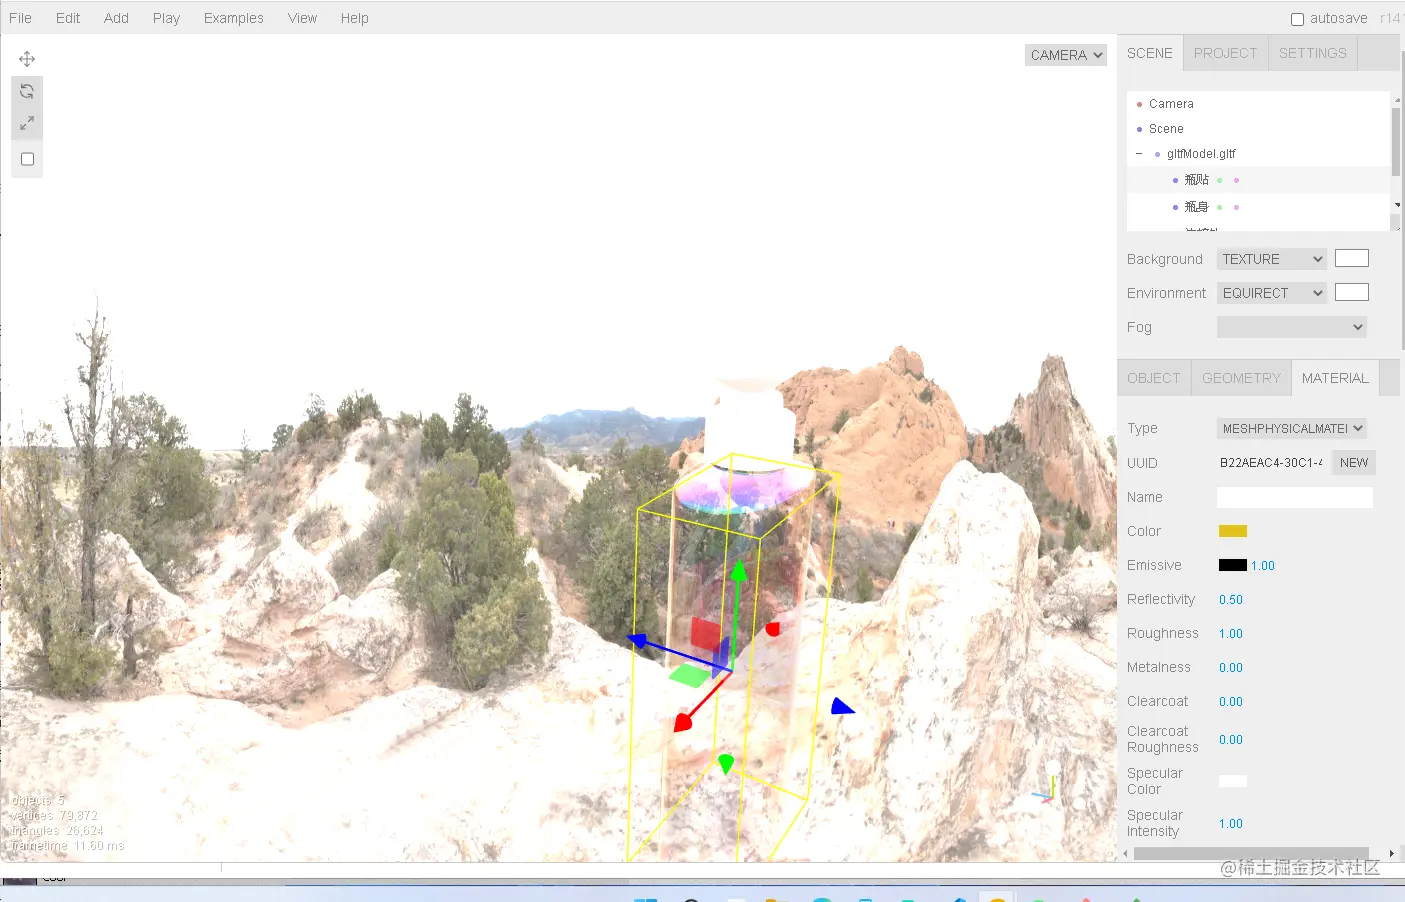
Task: Click the NEW button to generate a UUID
Action: [1354, 462]
